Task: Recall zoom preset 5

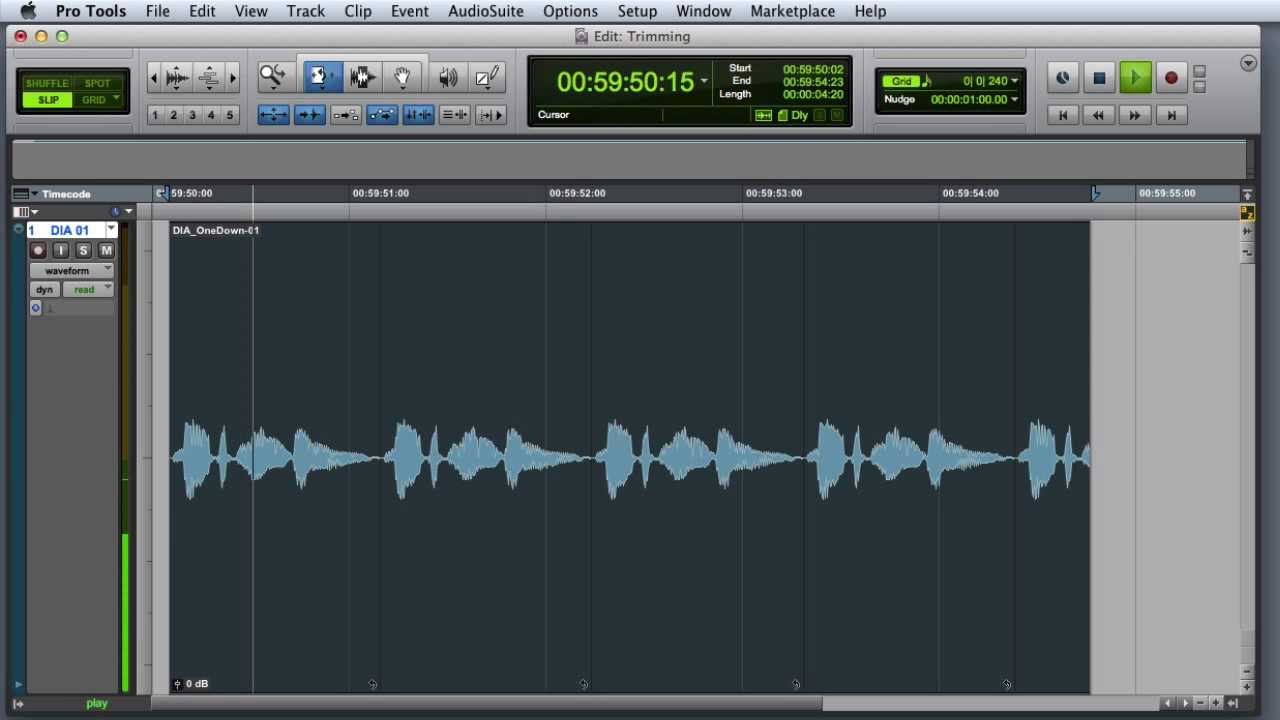Action: pyautogui.click(x=229, y=115)
